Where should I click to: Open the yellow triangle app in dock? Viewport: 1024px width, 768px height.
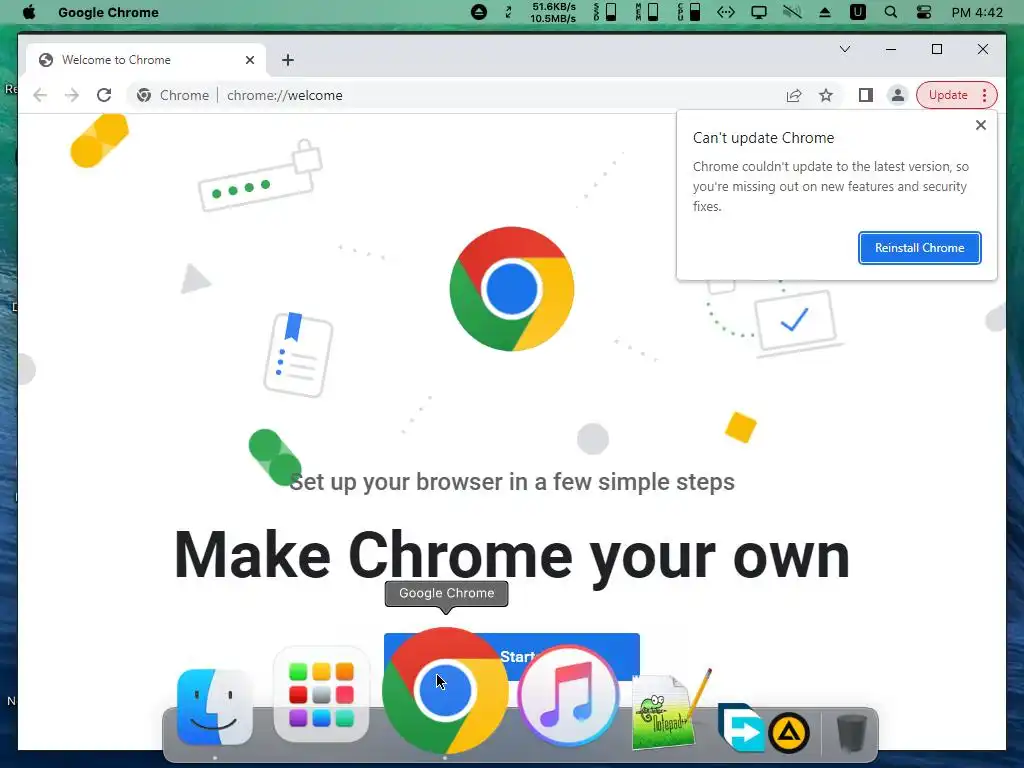click(789, 733)
